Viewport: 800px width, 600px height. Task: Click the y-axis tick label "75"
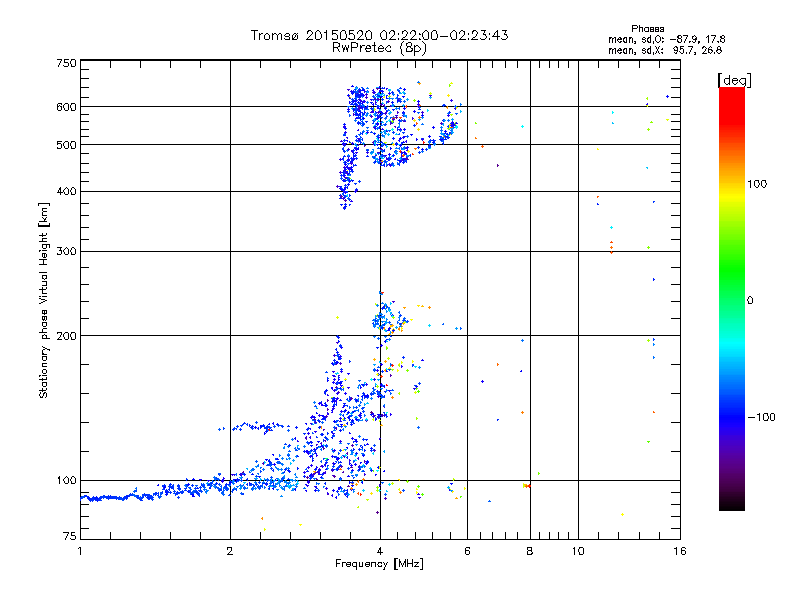69,536
